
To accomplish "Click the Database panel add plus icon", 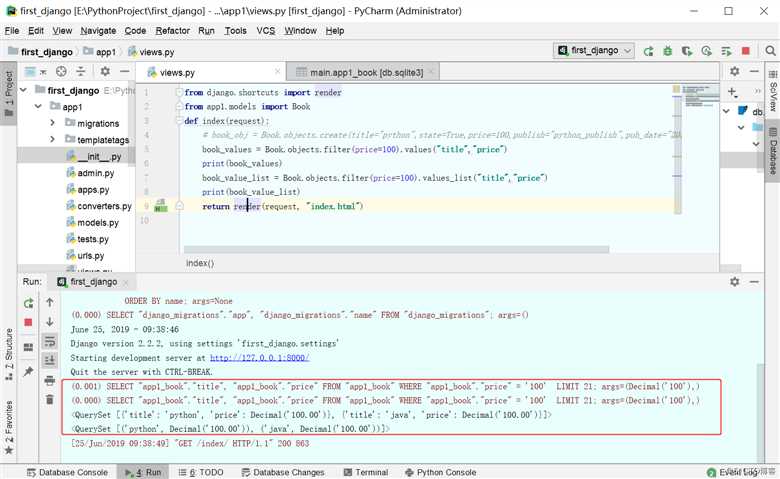I will pyautogui.click(x=732, y=92).
